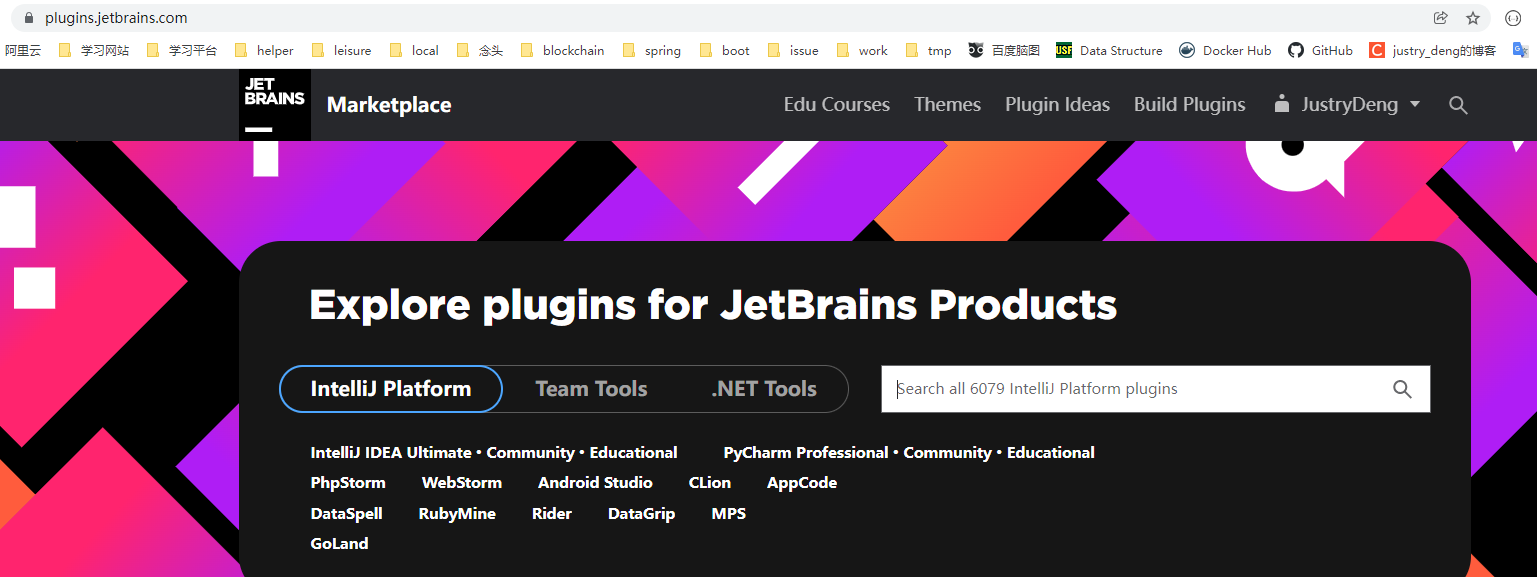Image resolution: width=1537 pixels, height=577 pixels.
Task: Open the blockchain bookmark folder
Action: pyautogui.click(x=562, y=50)
